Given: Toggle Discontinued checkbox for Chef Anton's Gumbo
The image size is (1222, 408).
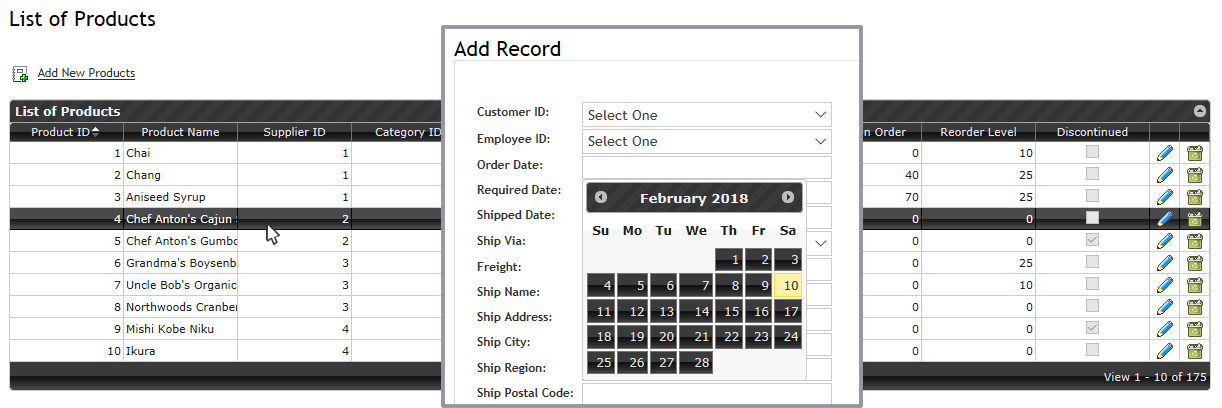Looking at the screenshot, I should [1093, 240].
